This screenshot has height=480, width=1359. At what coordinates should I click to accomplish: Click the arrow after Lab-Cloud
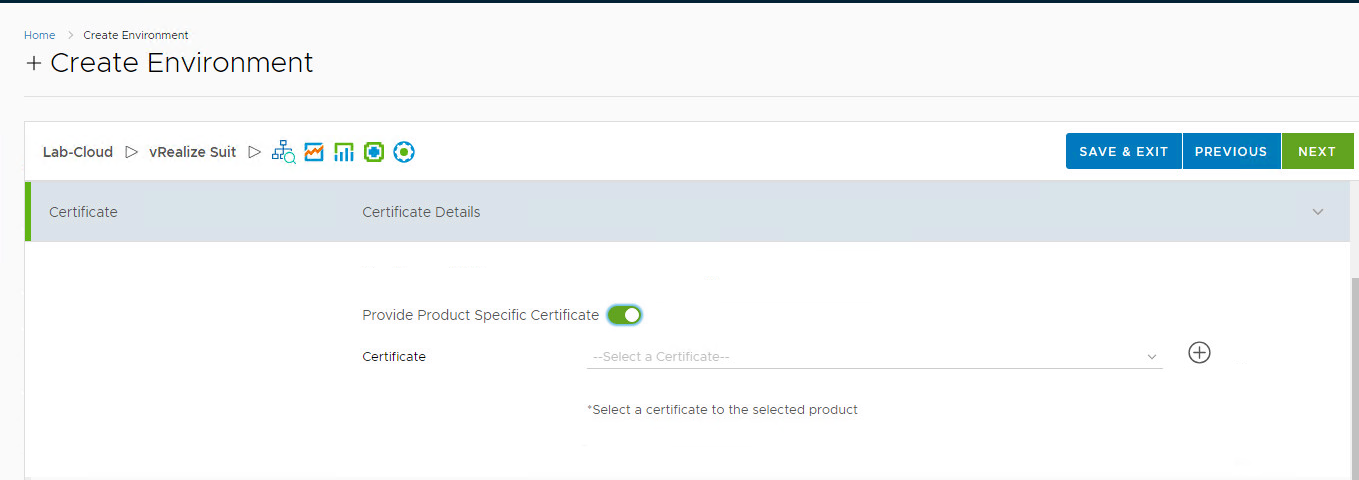pos(132,152)
